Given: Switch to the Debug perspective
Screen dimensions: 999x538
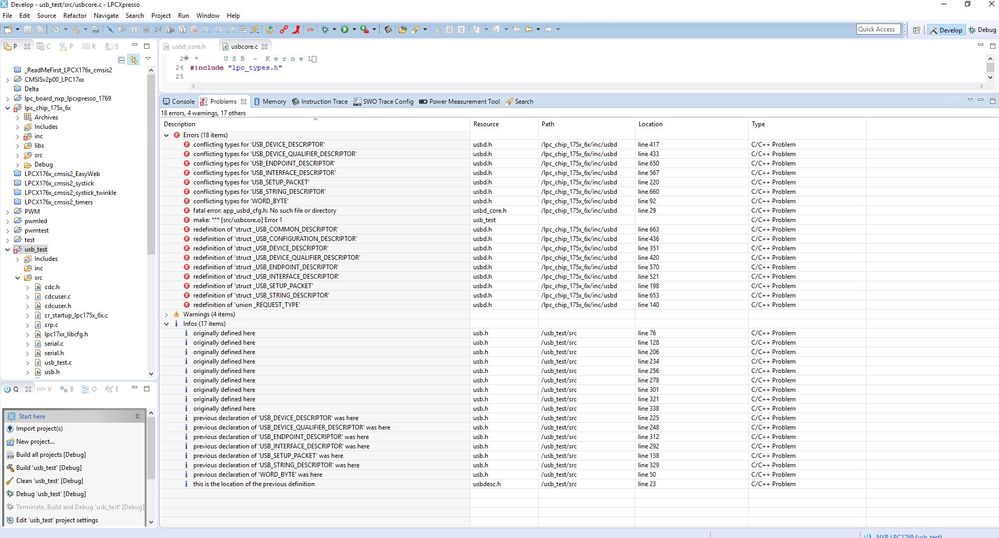Looking at the screenshot, I should pos(982,30).
